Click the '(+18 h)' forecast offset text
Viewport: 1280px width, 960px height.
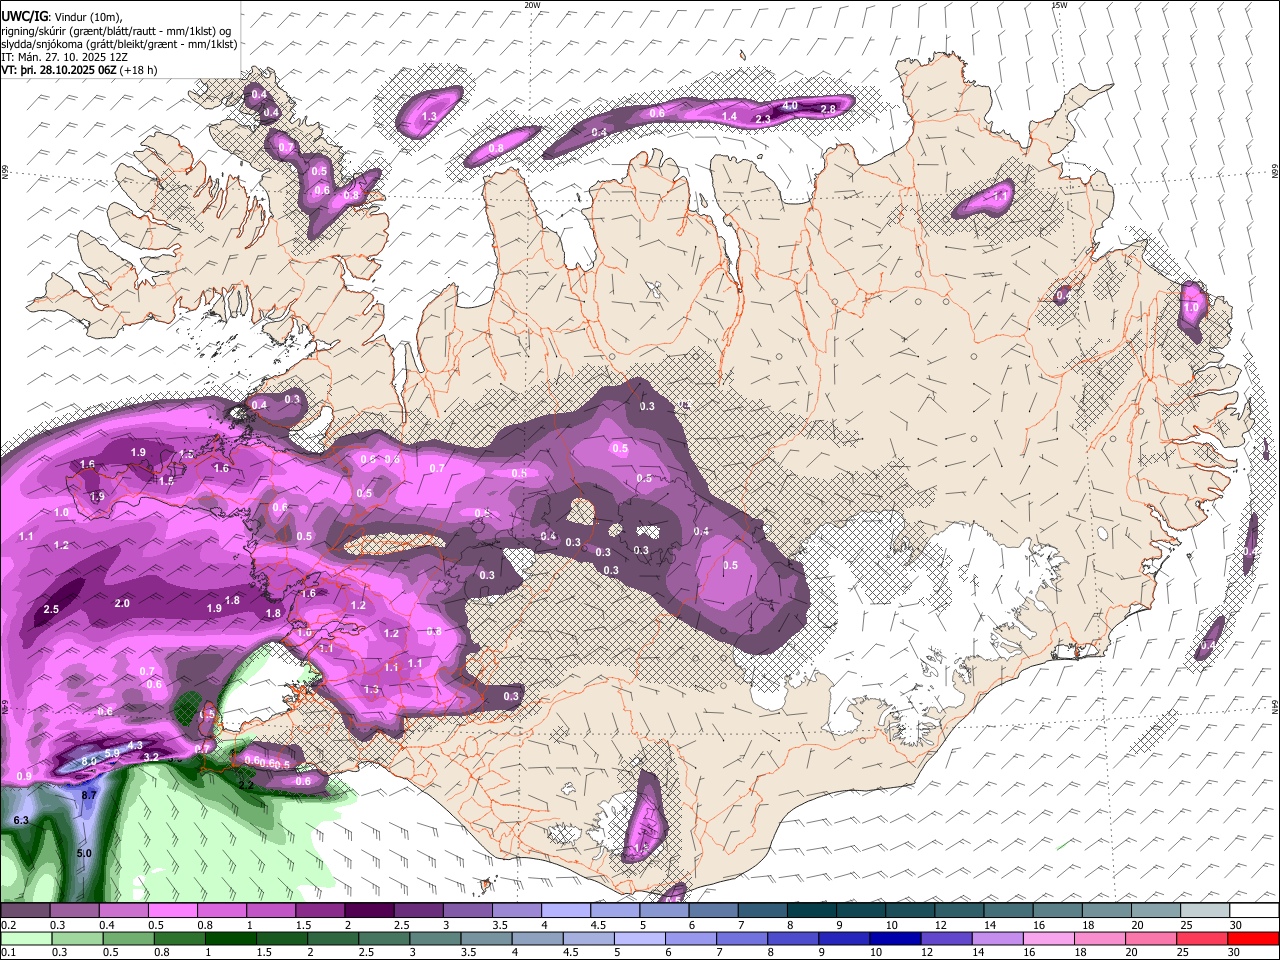pyautogui.click(x=138, y=70)
